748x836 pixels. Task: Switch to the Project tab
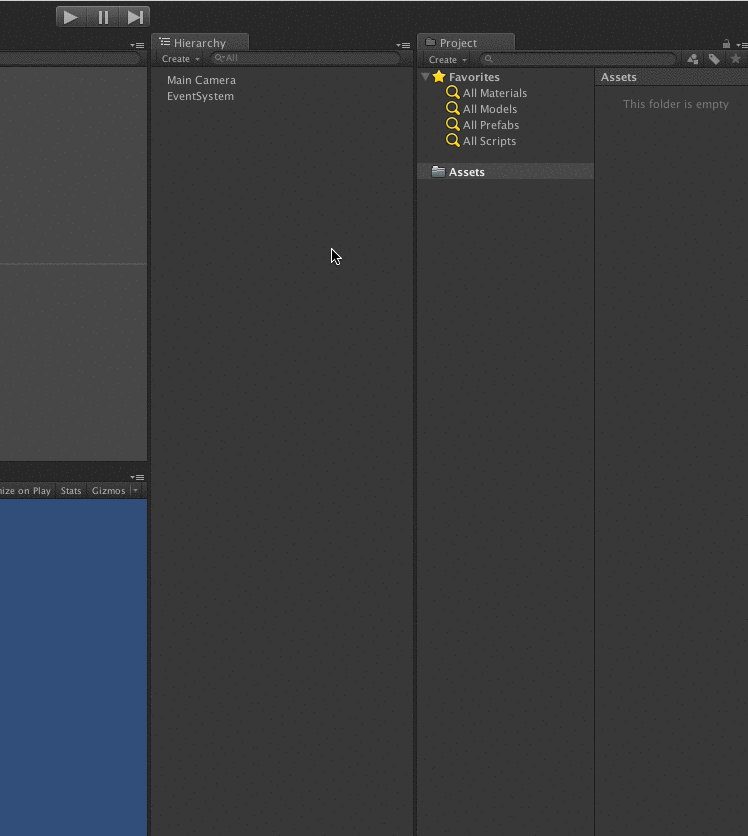(458, 43)
